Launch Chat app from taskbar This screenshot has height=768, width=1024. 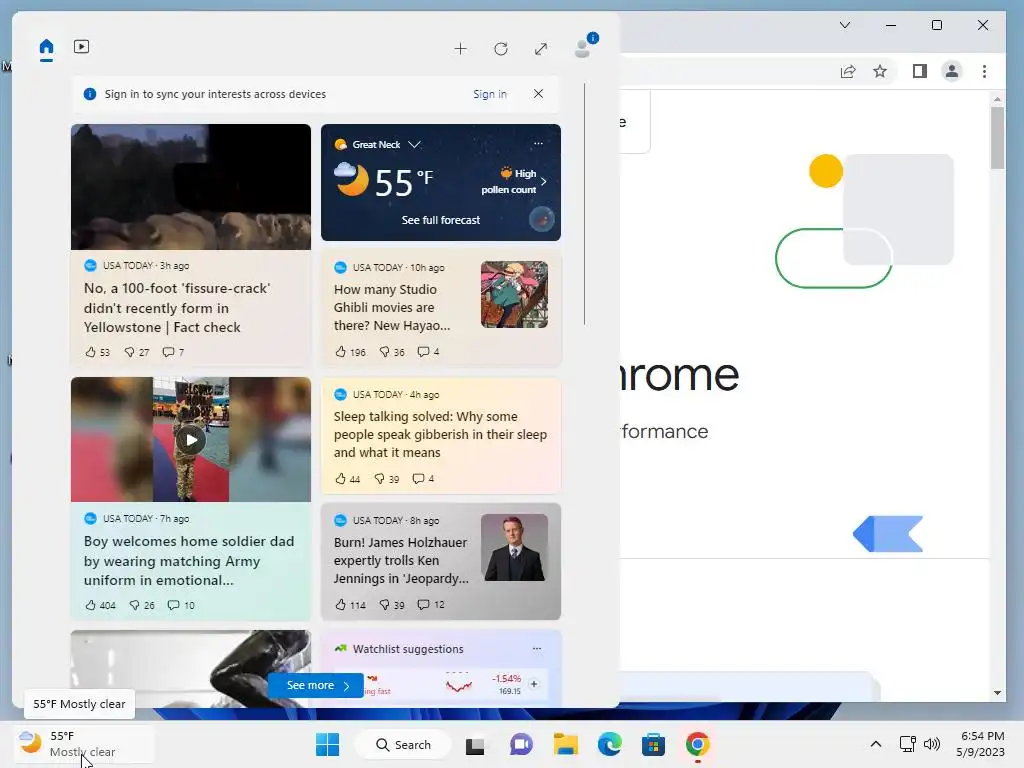tap(521, 744)
